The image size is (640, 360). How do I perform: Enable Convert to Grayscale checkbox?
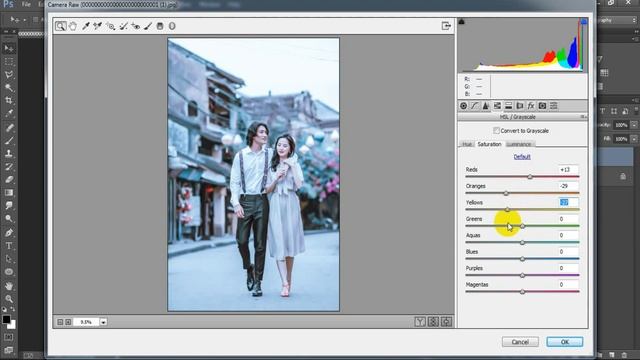pyautogui.click(x=496, y=131)
